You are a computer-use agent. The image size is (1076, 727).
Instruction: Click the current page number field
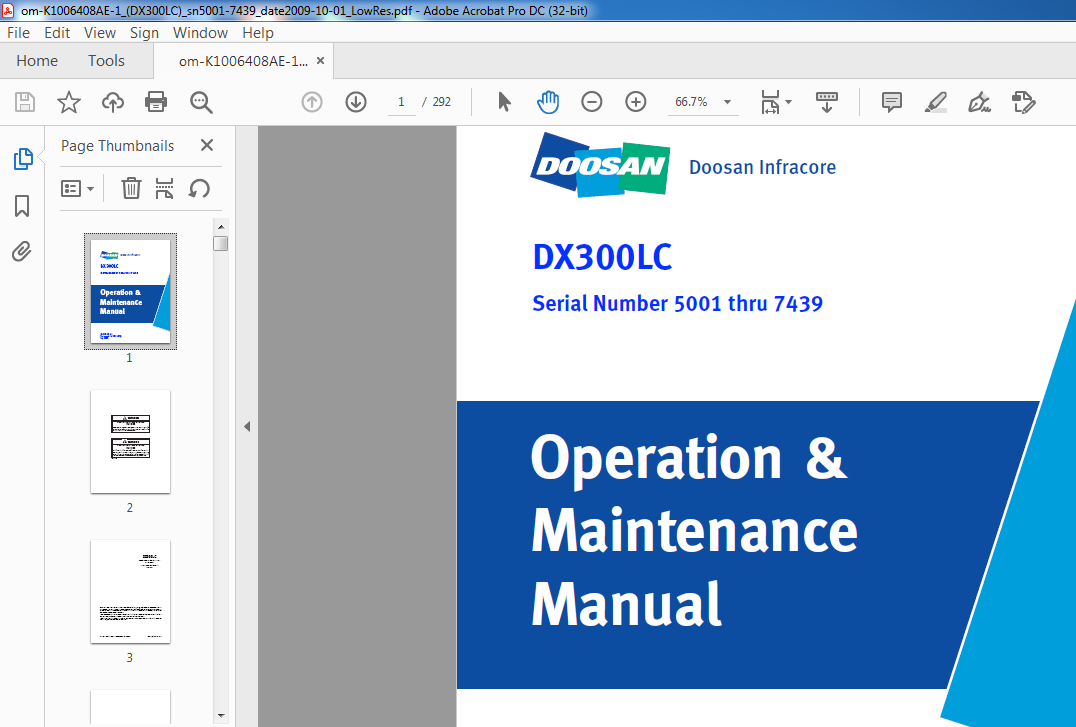coord(401,102)
